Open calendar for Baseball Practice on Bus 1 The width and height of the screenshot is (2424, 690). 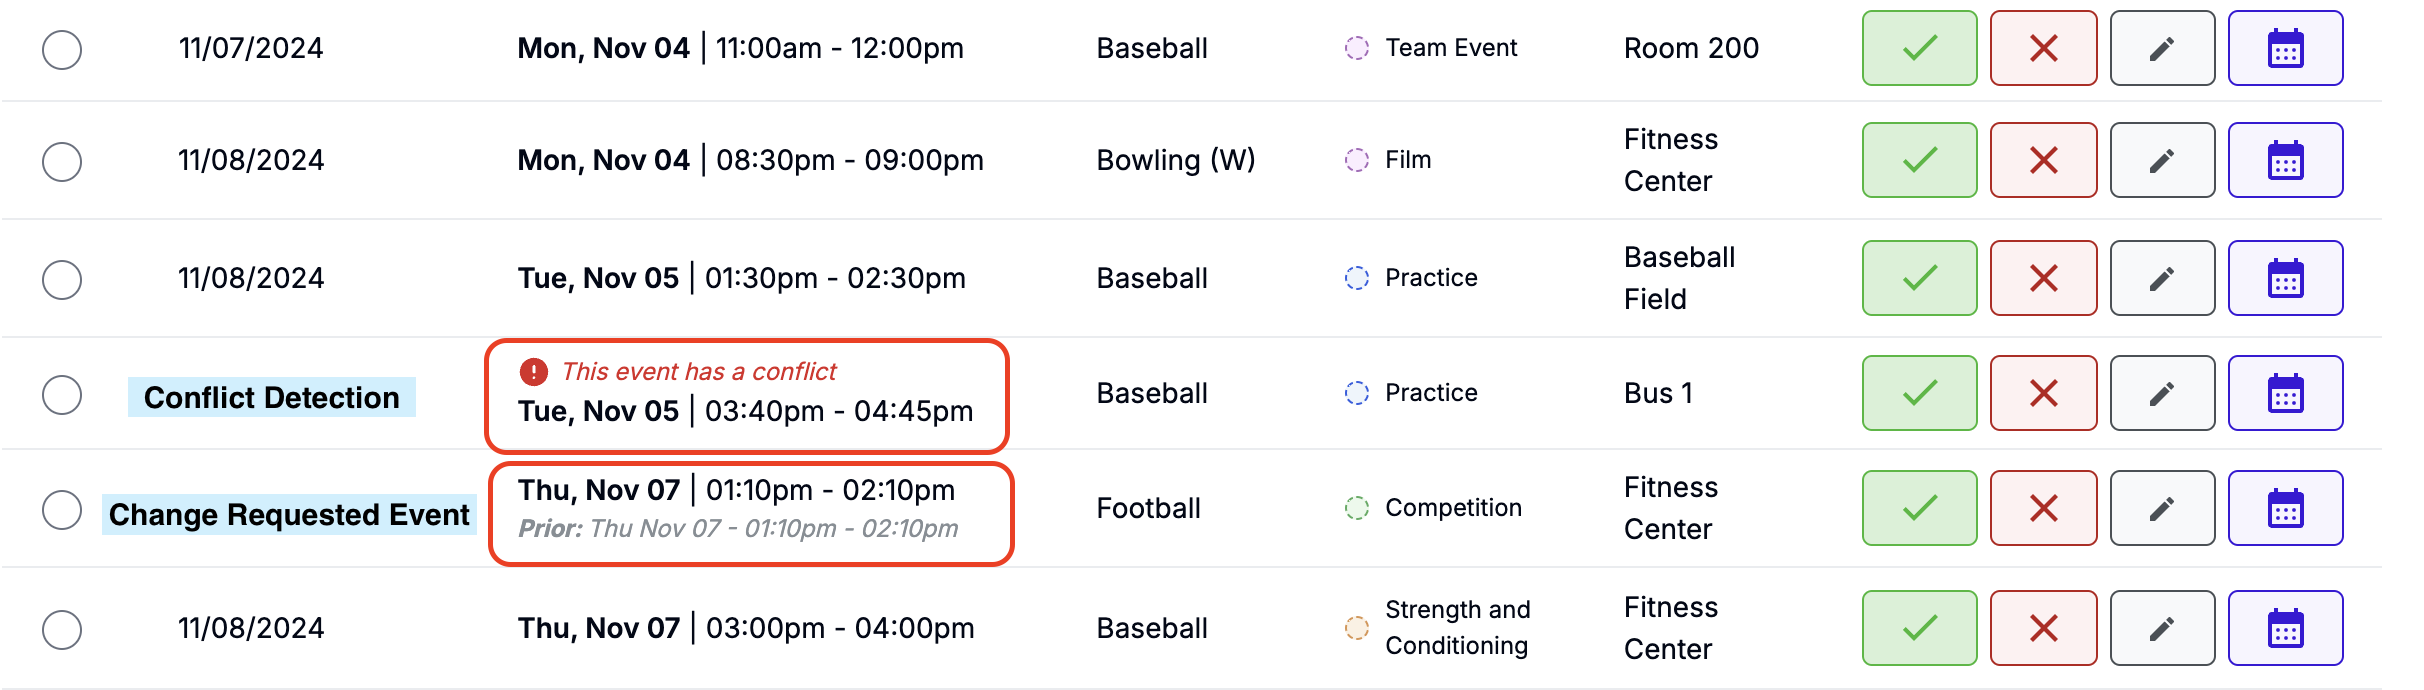tap(2285, 393)
